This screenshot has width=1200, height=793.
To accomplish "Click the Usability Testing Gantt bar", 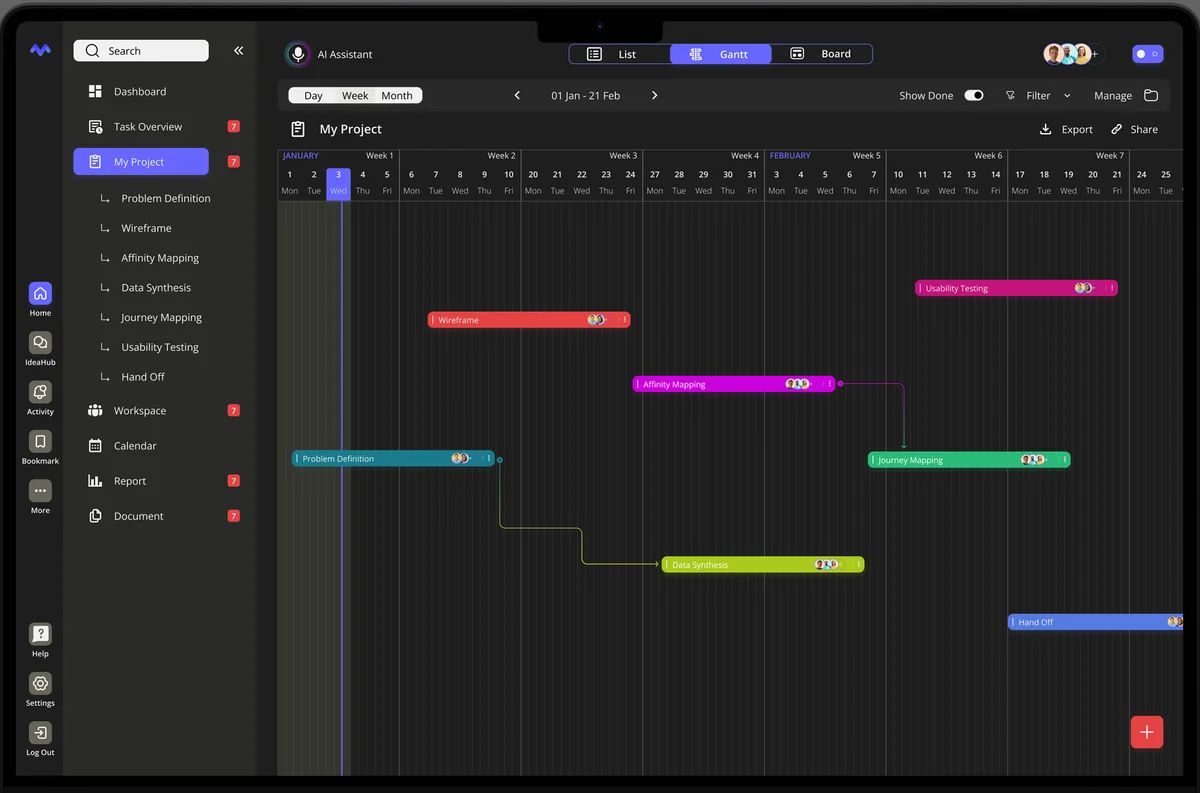I will [x=1016, y=288].
